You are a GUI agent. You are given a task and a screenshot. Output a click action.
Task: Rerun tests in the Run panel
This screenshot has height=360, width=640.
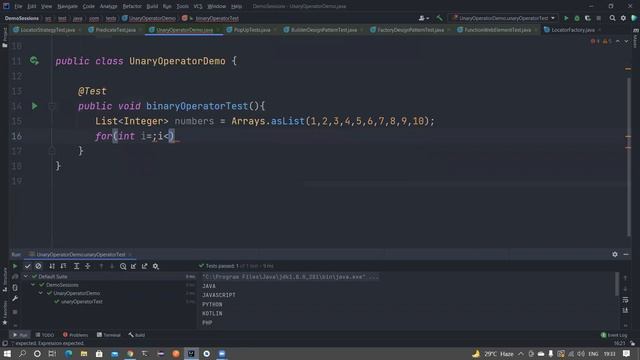[x=15, y=266]
